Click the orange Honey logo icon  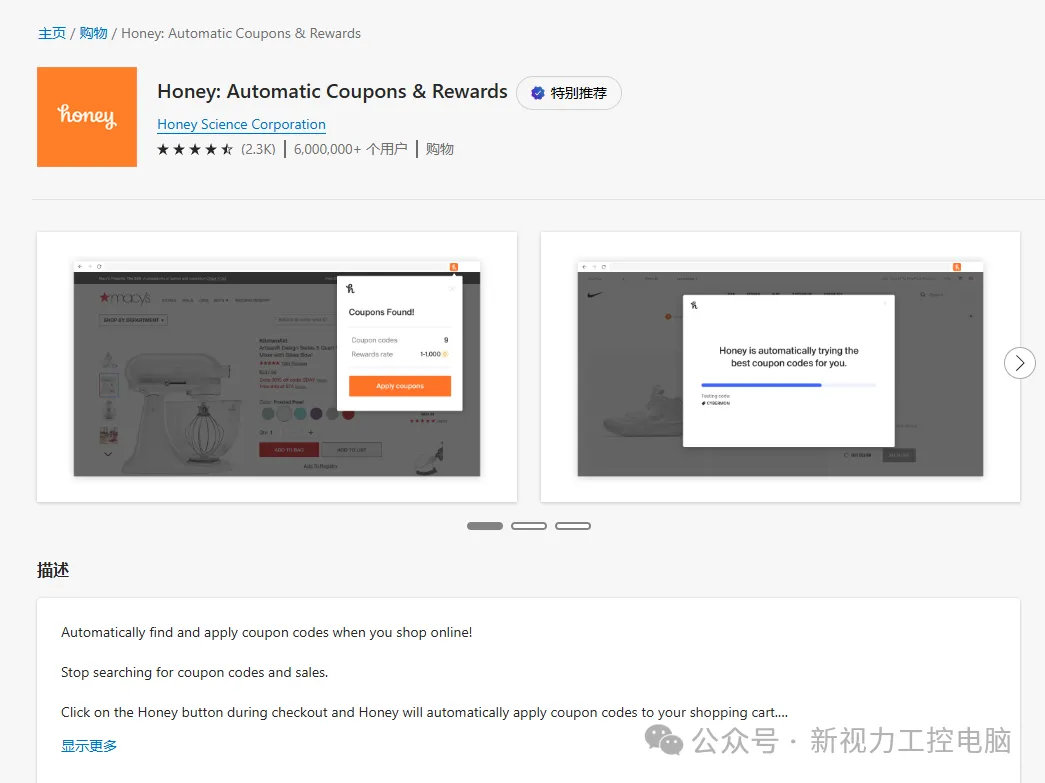coord(87,117)
